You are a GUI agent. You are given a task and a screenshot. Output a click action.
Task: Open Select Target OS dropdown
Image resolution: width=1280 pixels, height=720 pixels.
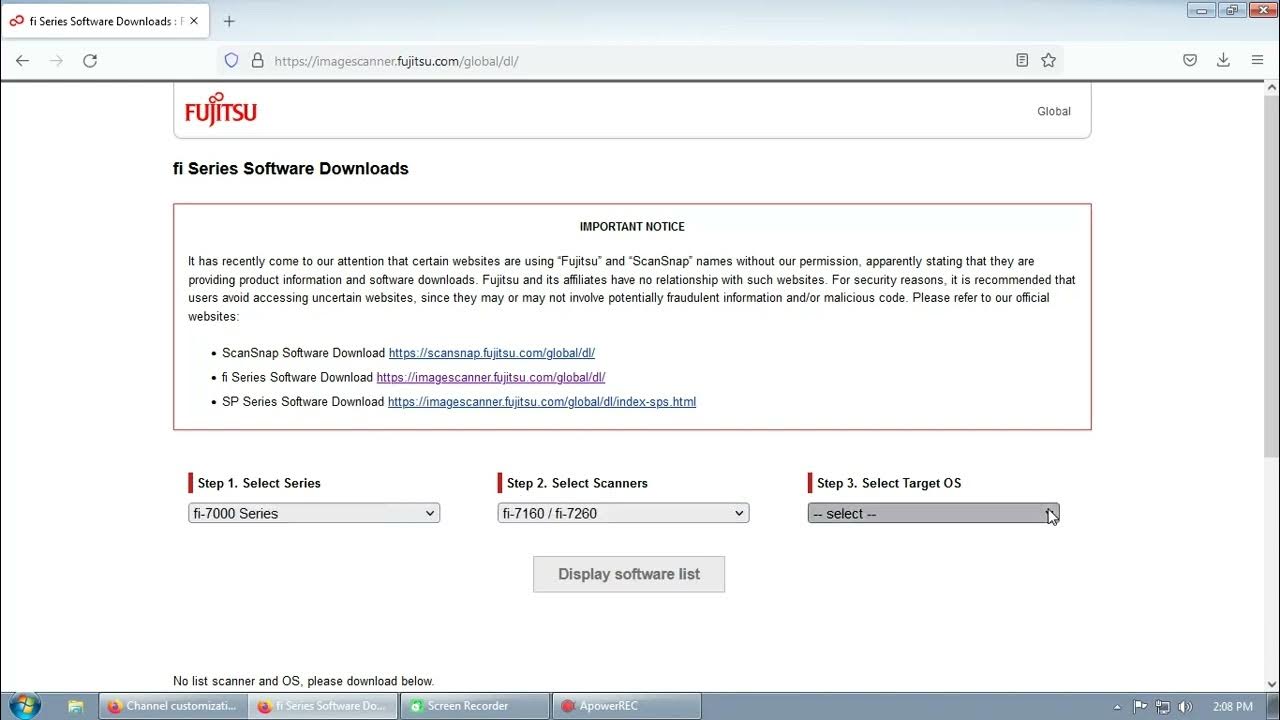[933, 513]
